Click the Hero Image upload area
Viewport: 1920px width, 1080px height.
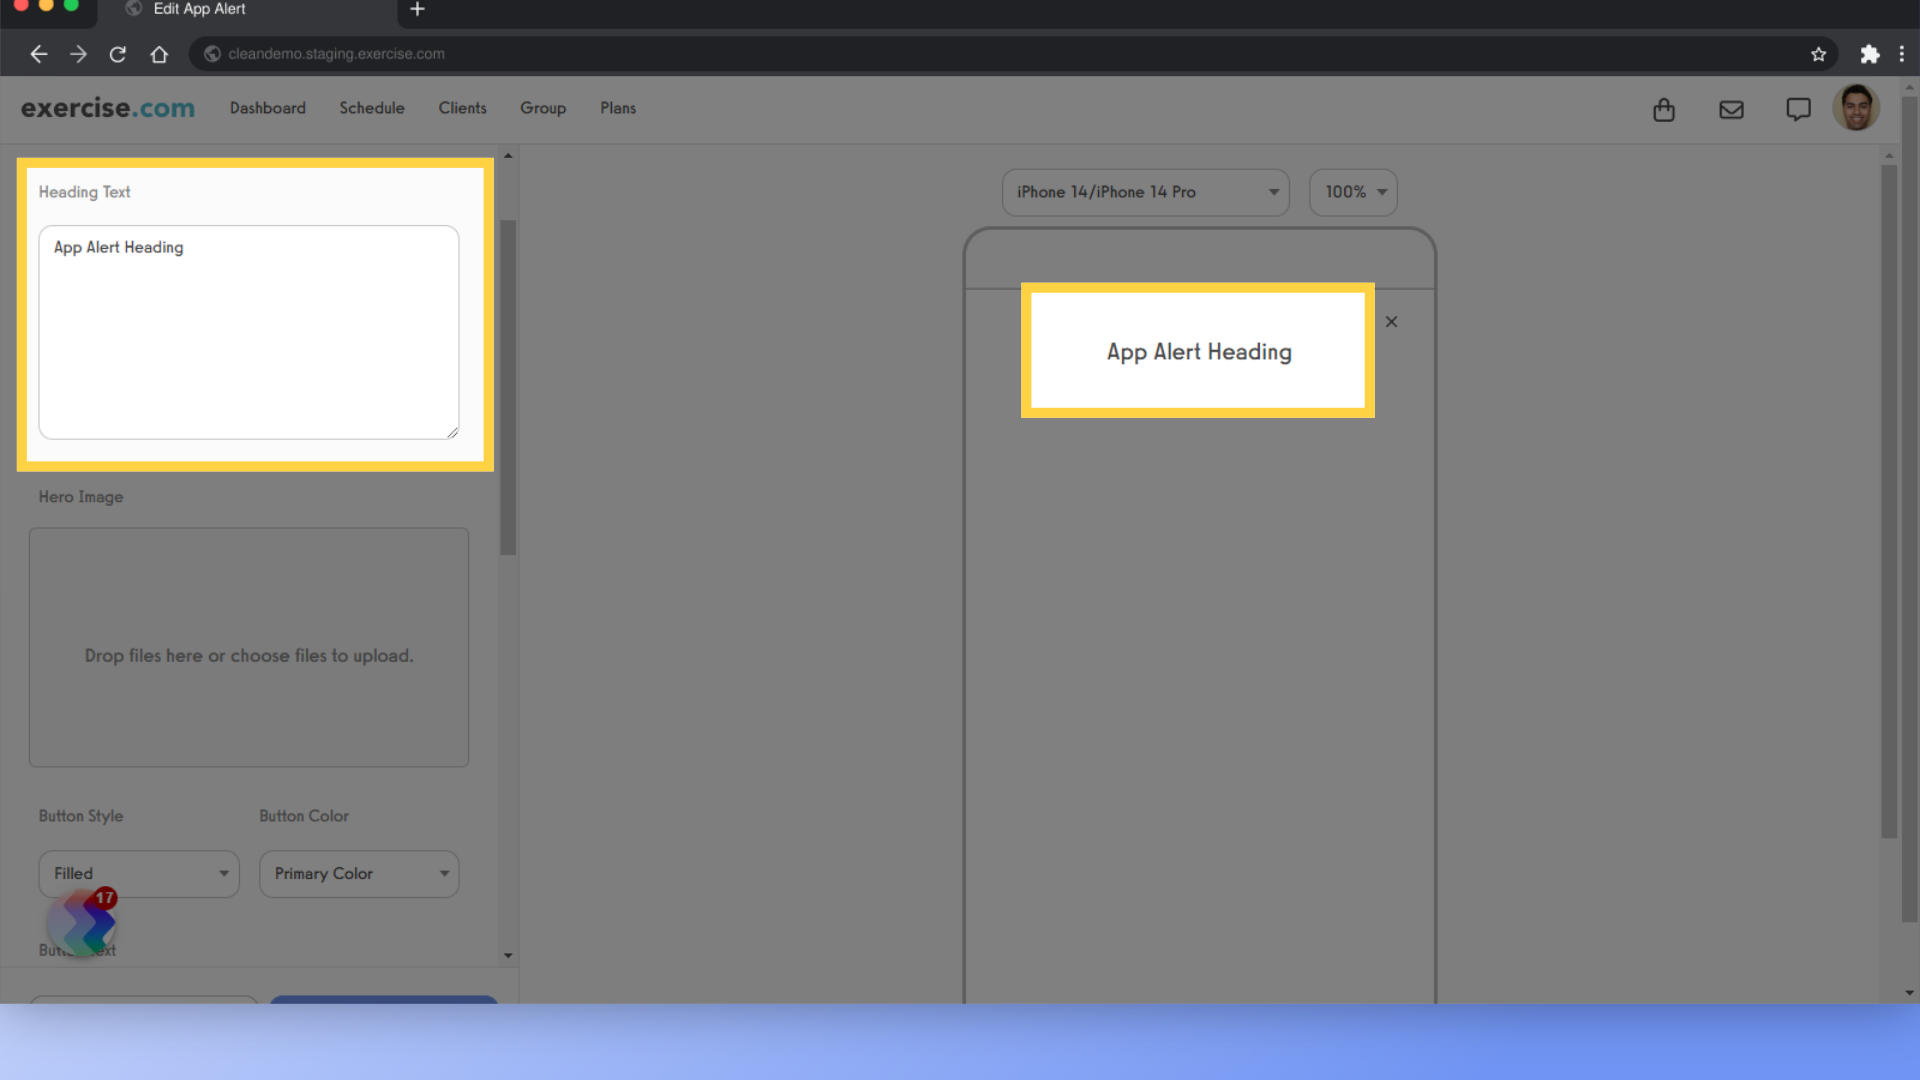tap(248, 646)
